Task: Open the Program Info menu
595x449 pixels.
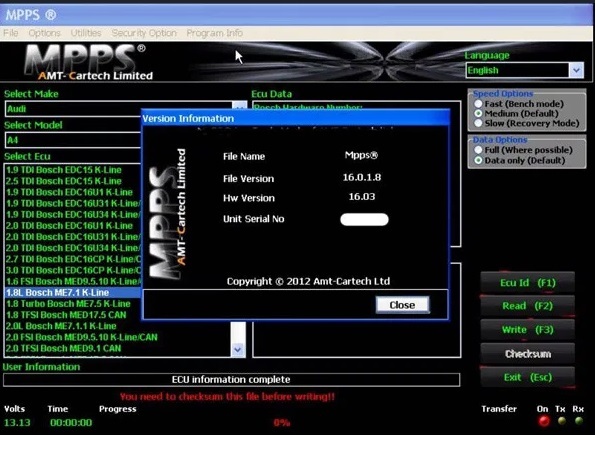Action: (x=214, y=33)
